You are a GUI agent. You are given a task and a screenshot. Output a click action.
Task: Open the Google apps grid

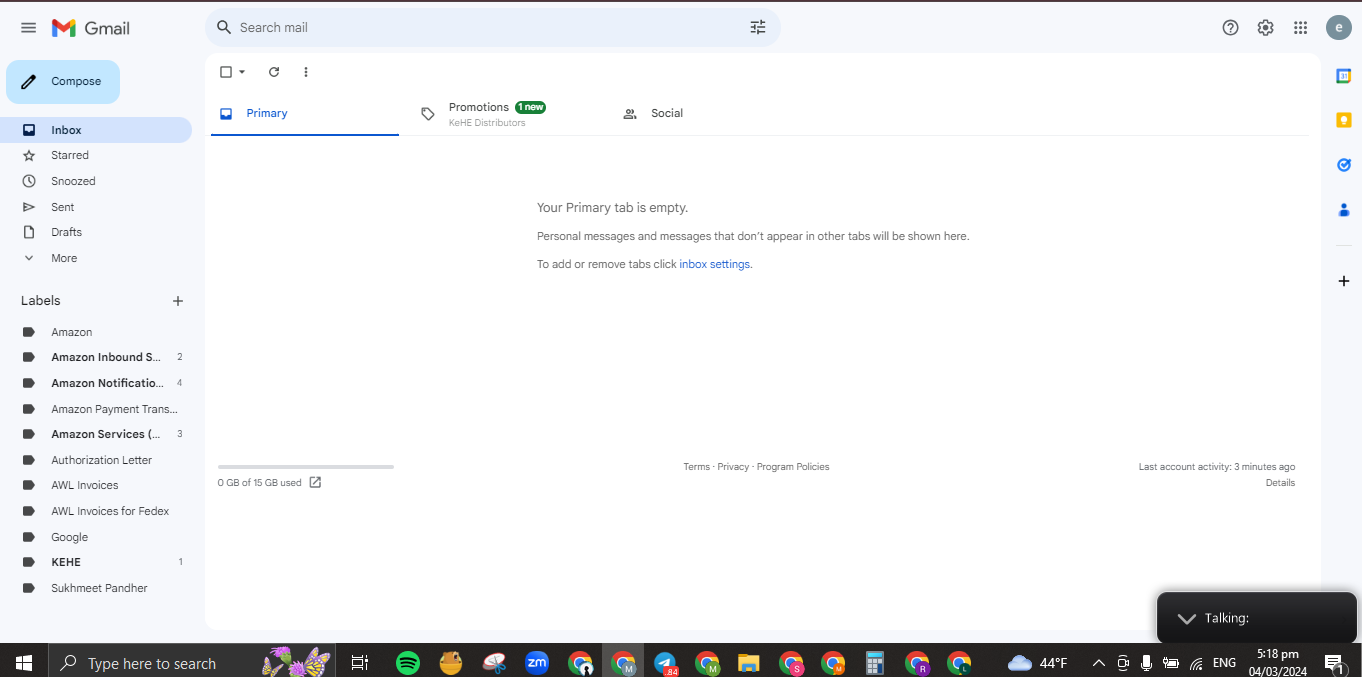(x=1300, y=28)
